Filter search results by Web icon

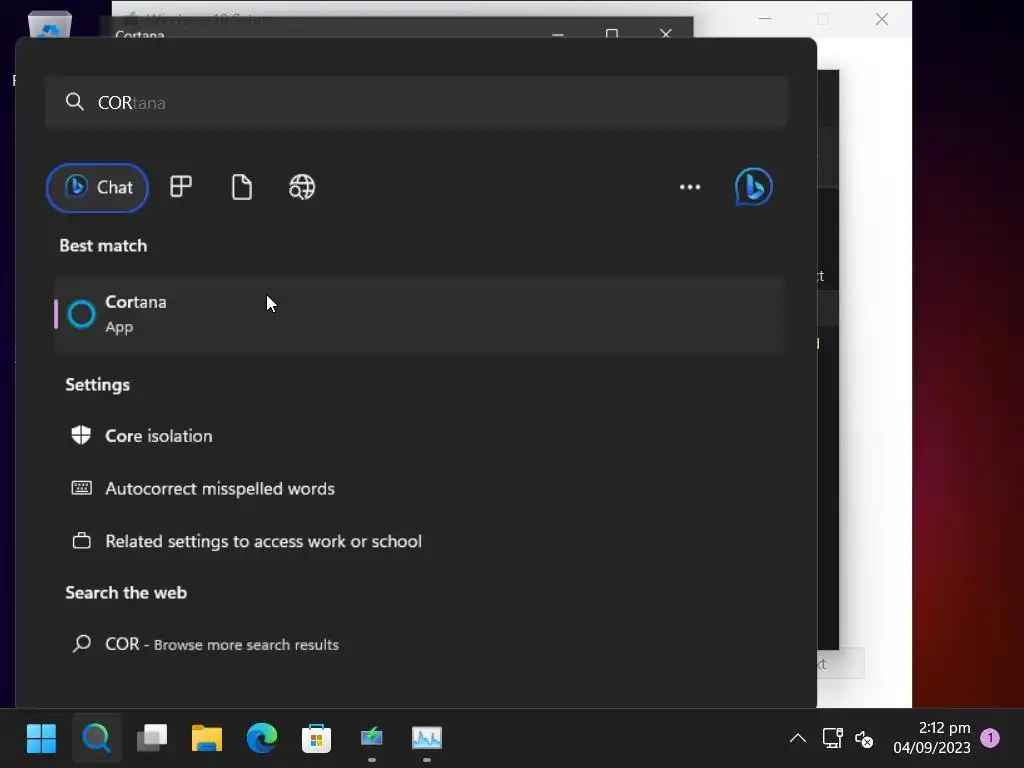click(302, 187)
